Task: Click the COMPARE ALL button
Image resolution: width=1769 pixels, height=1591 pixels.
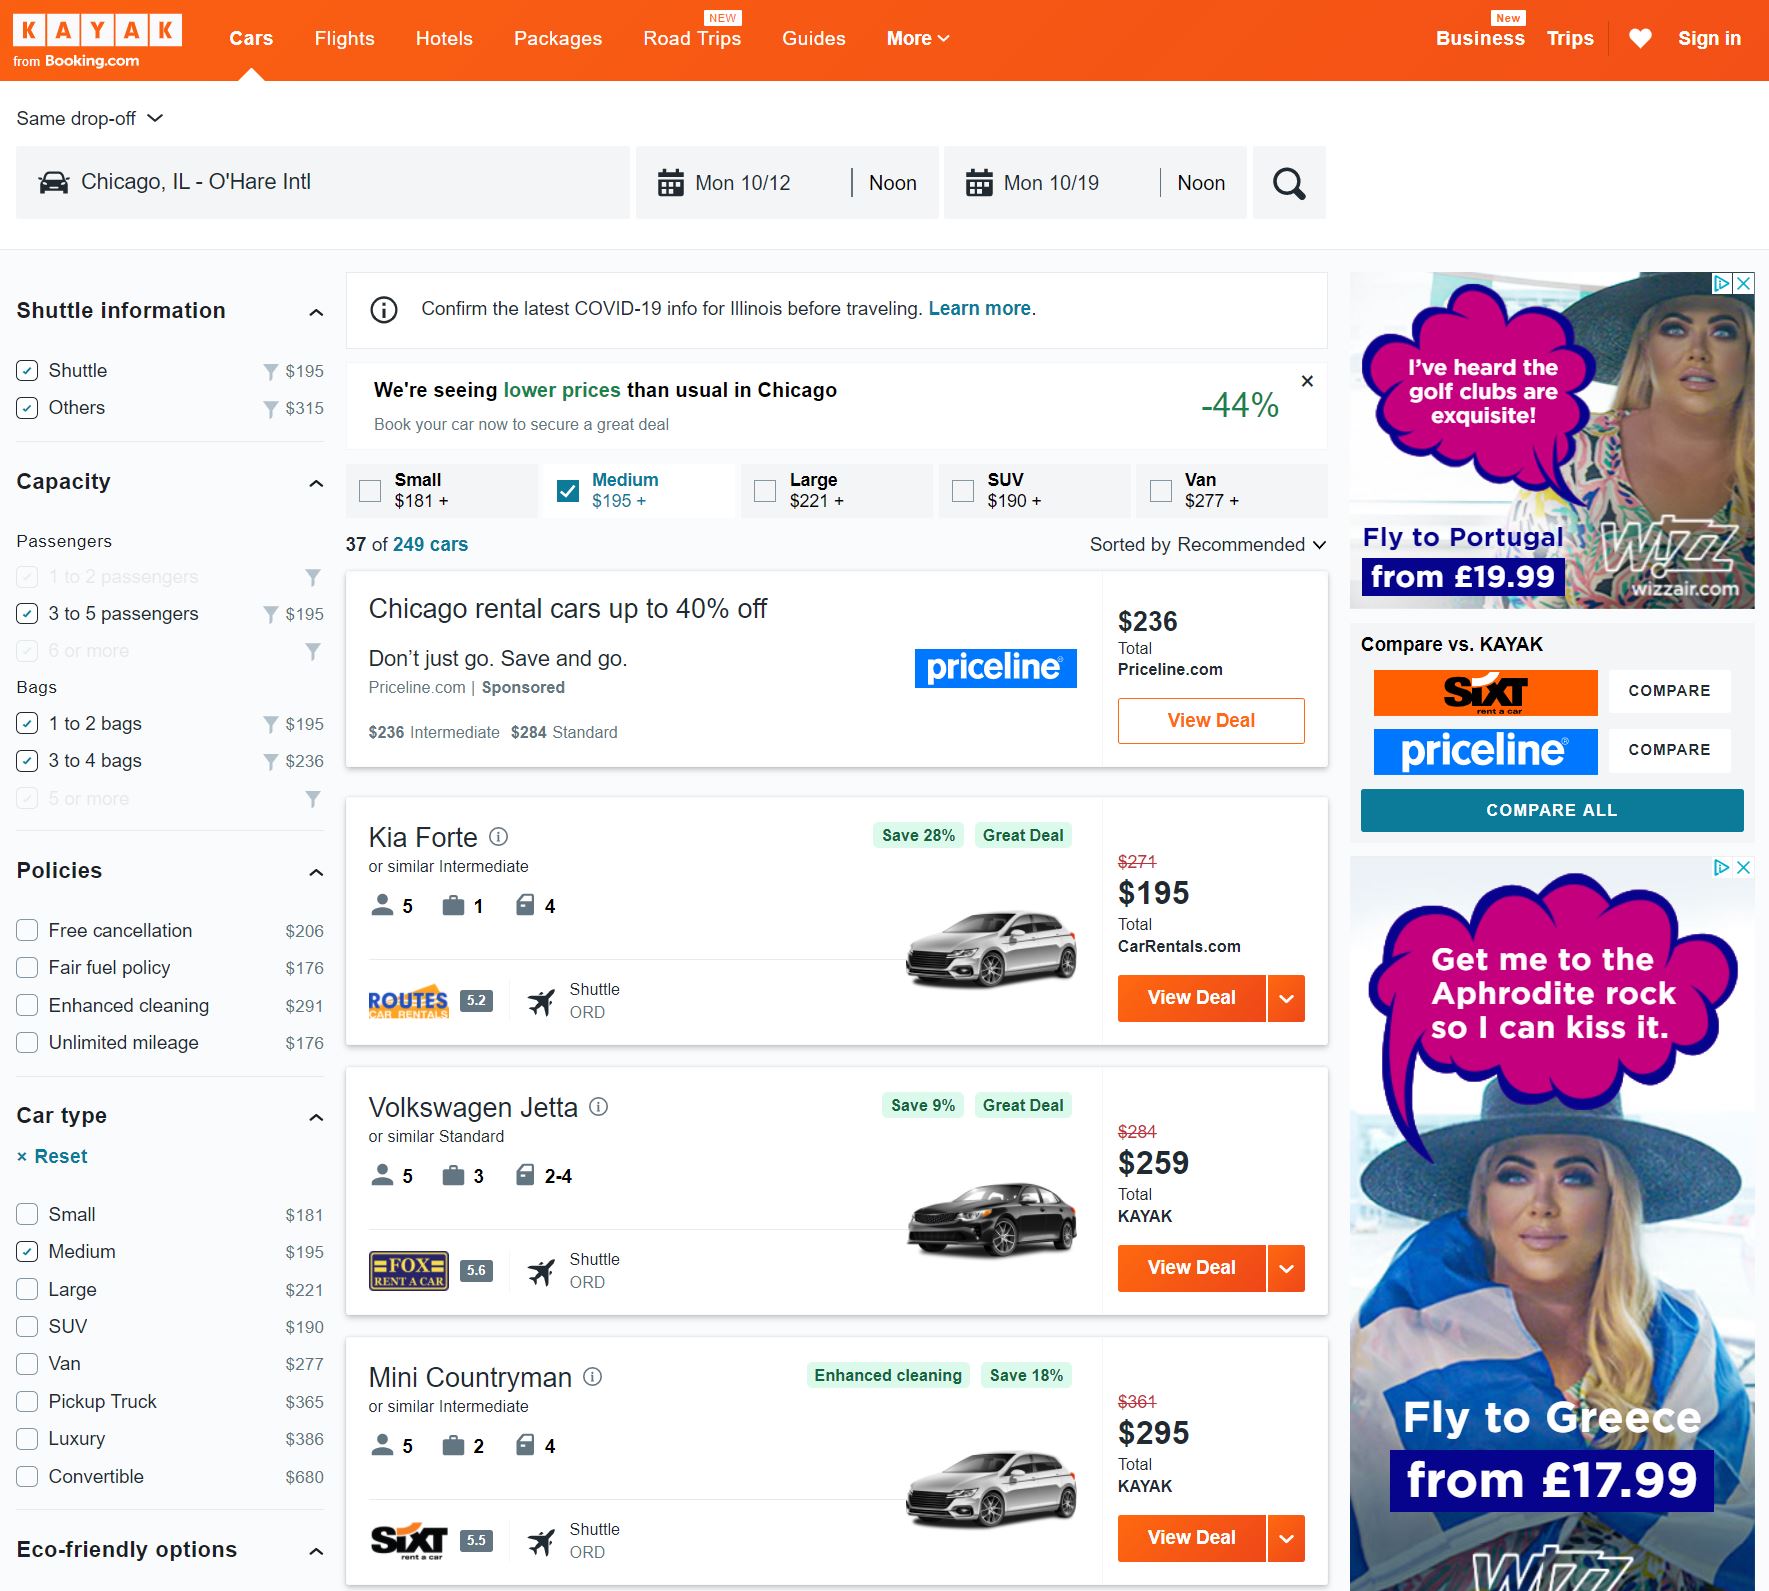Action: point(1552,810)
